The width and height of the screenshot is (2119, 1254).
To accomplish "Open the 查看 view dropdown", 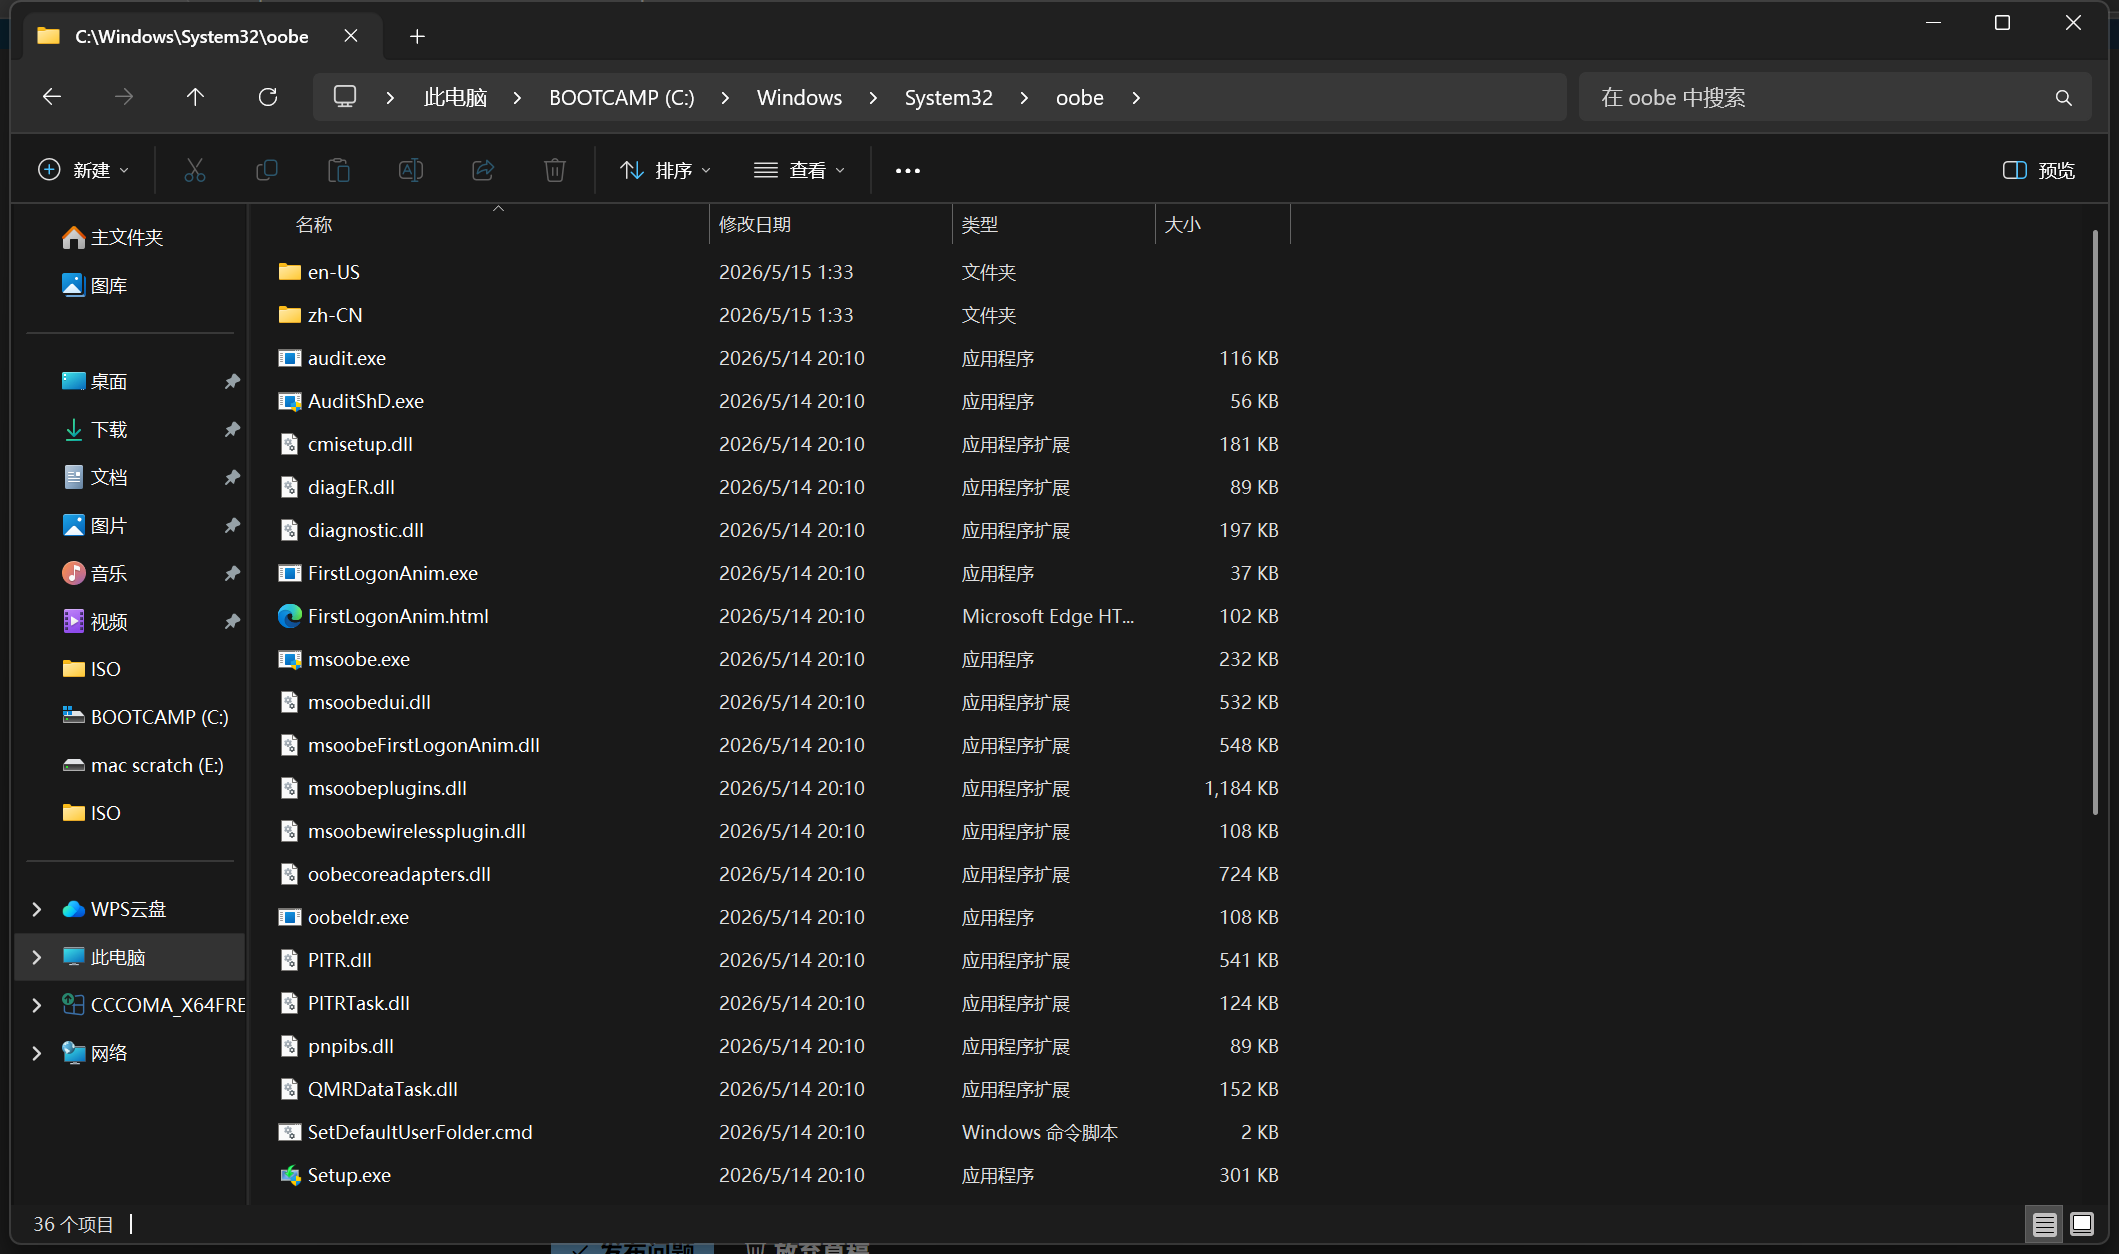I will 799,171.
